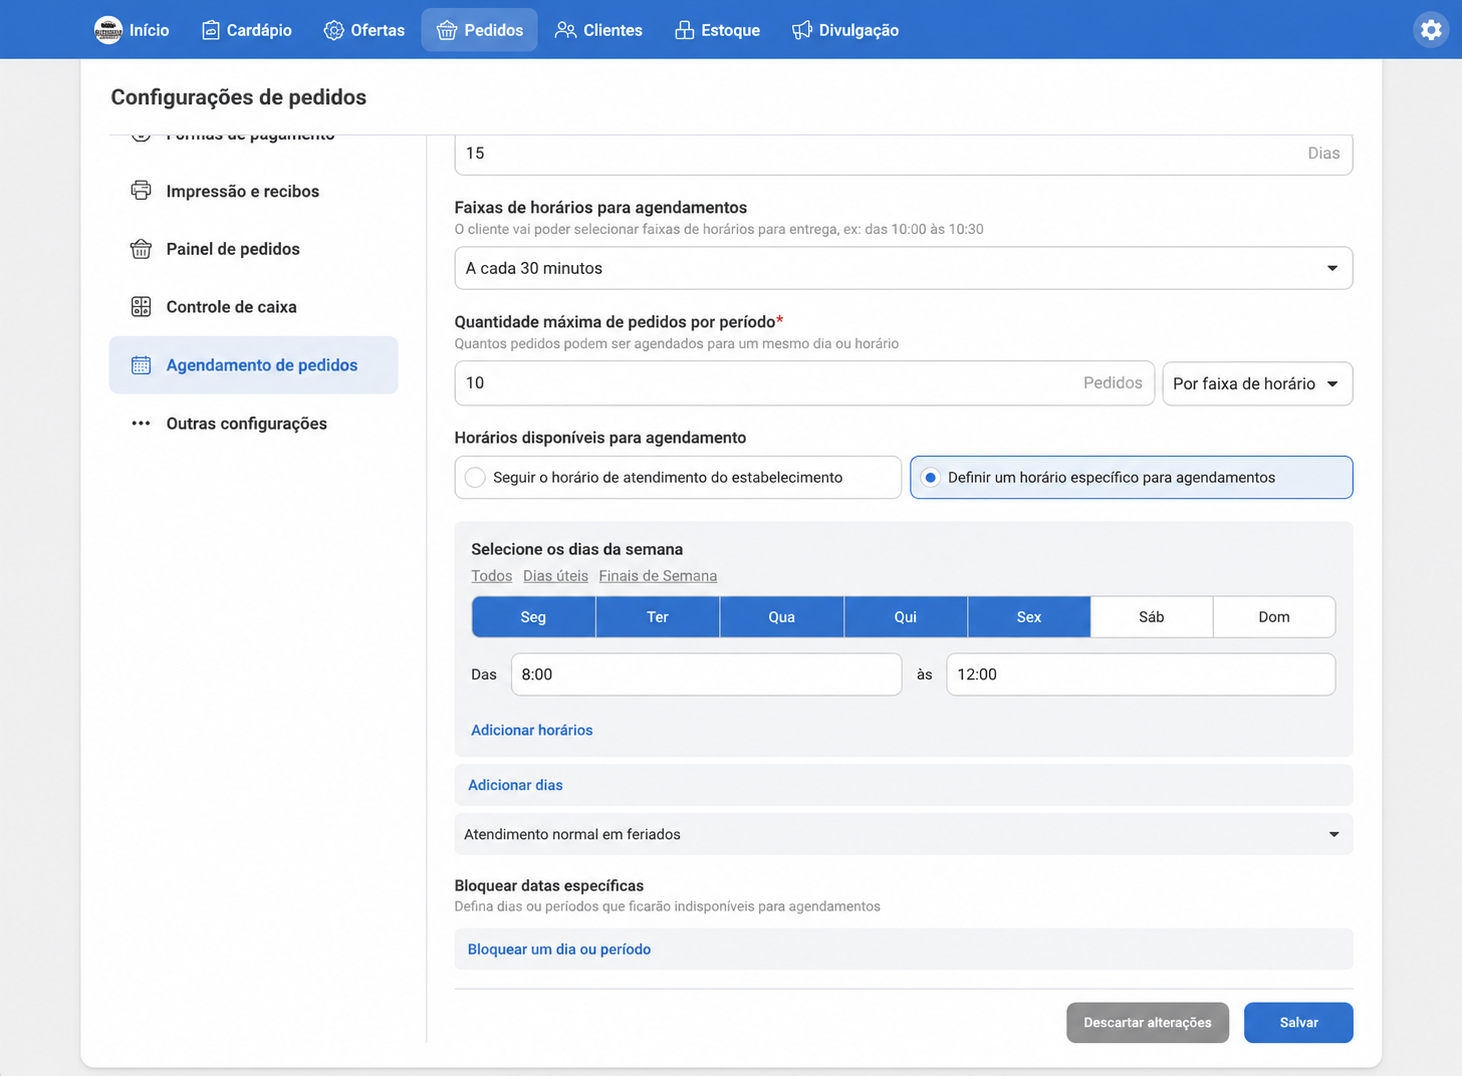Click the Finais de Semana link
1462x1076 pixels.
tap(658, 576)
